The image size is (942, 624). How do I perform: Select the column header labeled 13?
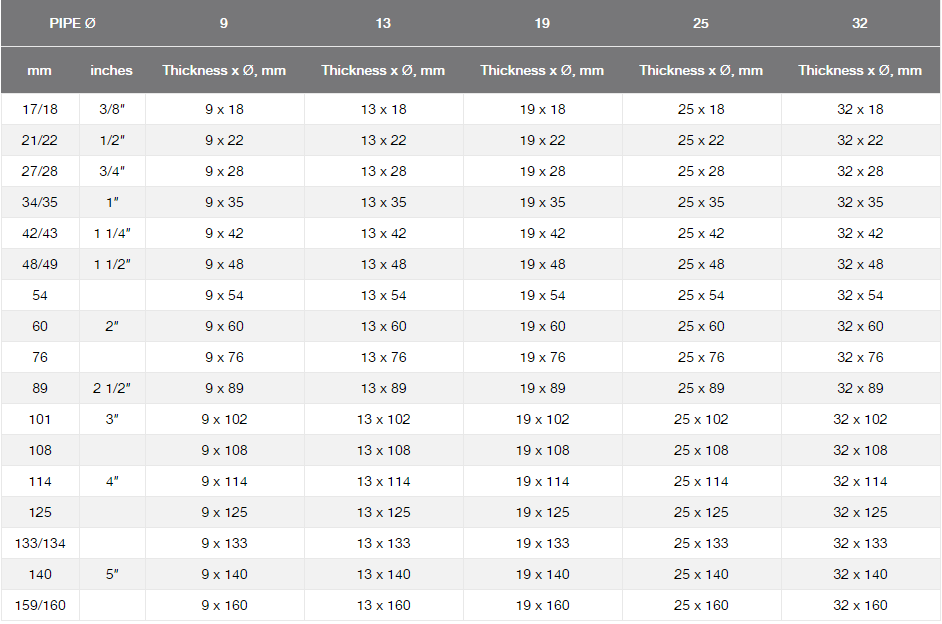[x=383, y=23]
